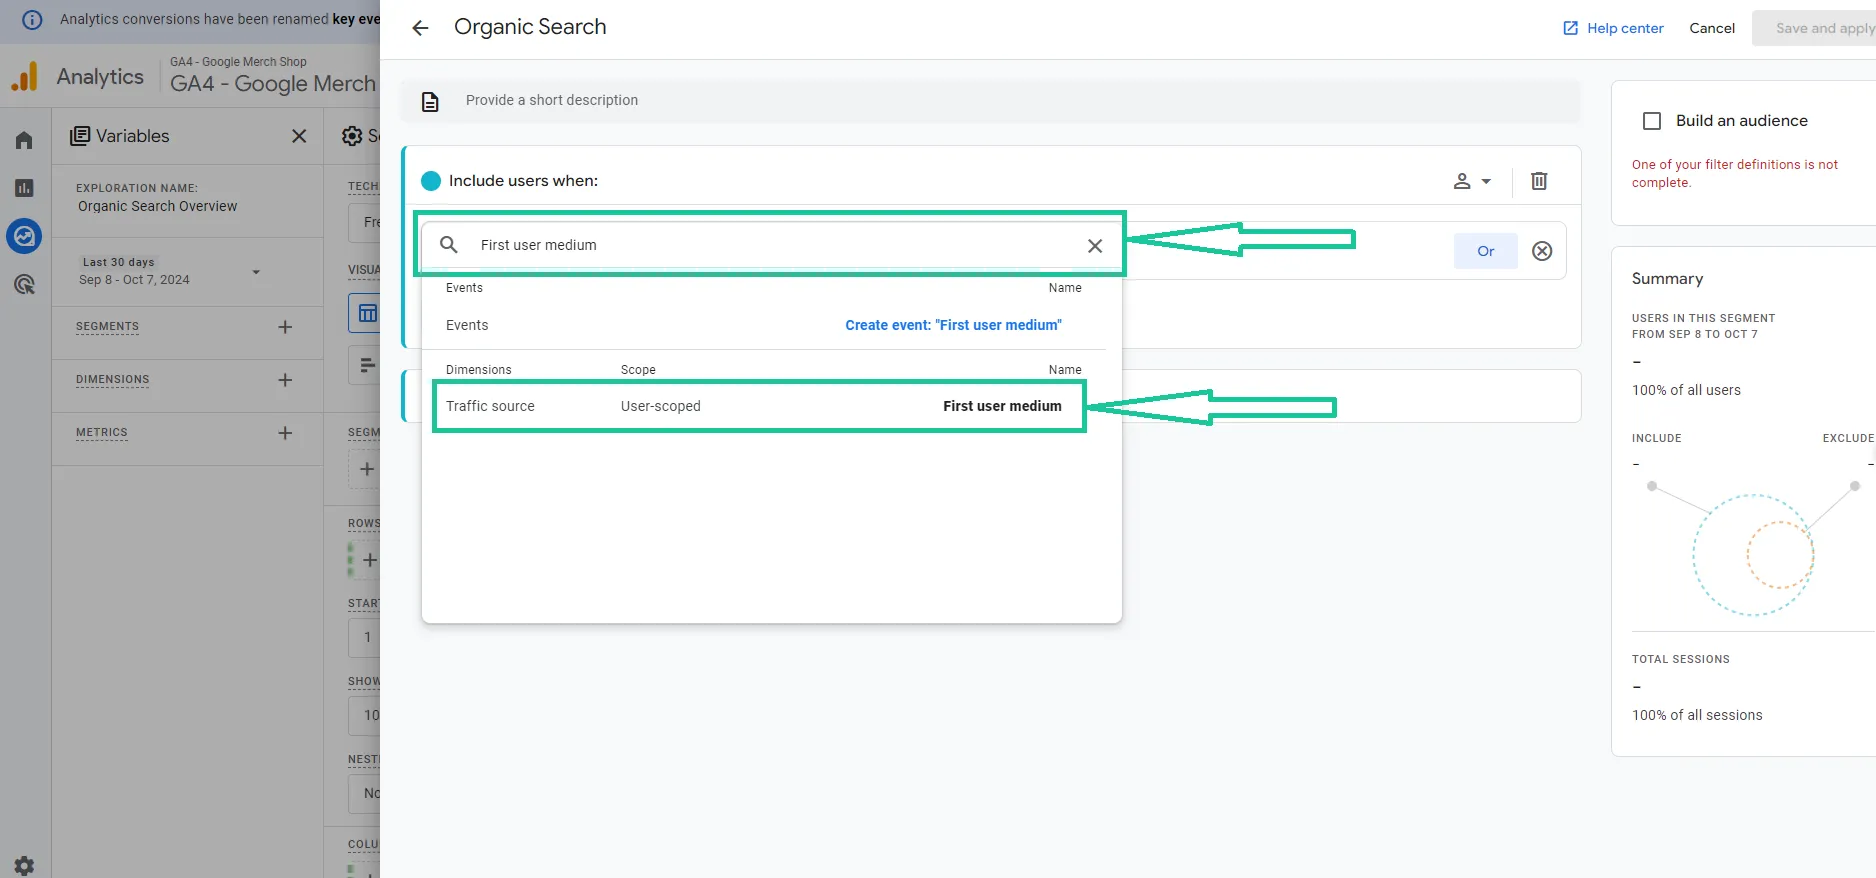Open the user scope dropdown in condition group
Screen dimensions: 1876x878
click(x=1472, y=181)
